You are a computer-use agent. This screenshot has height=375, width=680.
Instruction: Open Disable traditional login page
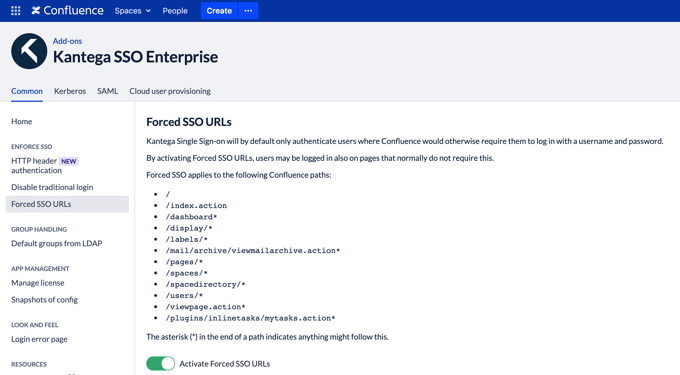pyautogui.click(x=52, y=187)
